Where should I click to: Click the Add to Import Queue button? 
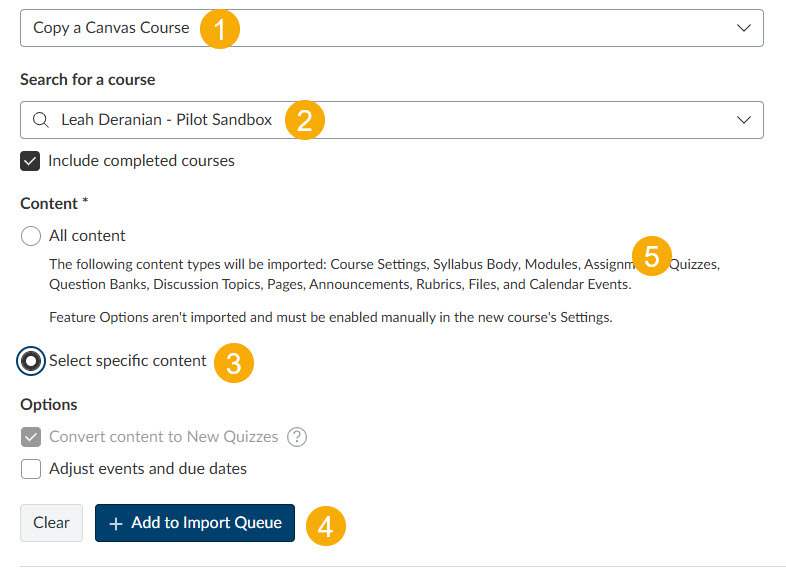(195, 523)
